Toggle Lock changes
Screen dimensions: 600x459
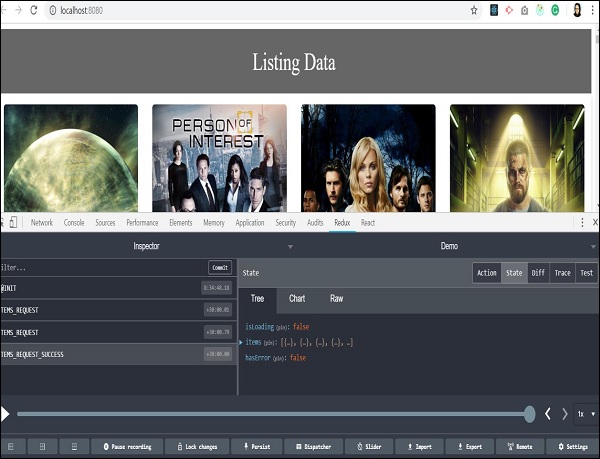[197, 446]
